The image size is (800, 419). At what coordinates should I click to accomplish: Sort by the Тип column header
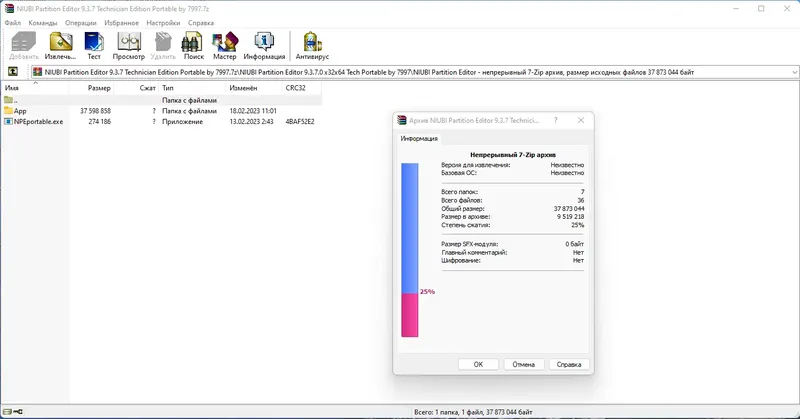(192, 88)
